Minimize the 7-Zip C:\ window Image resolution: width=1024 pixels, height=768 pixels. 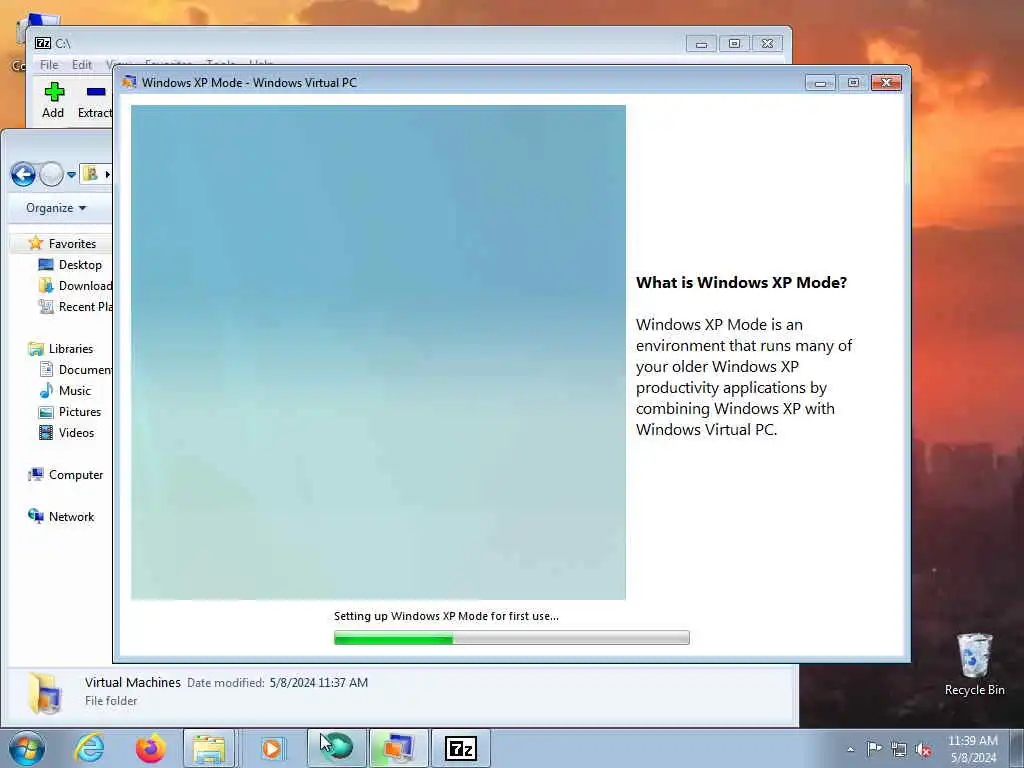(701, 44)
